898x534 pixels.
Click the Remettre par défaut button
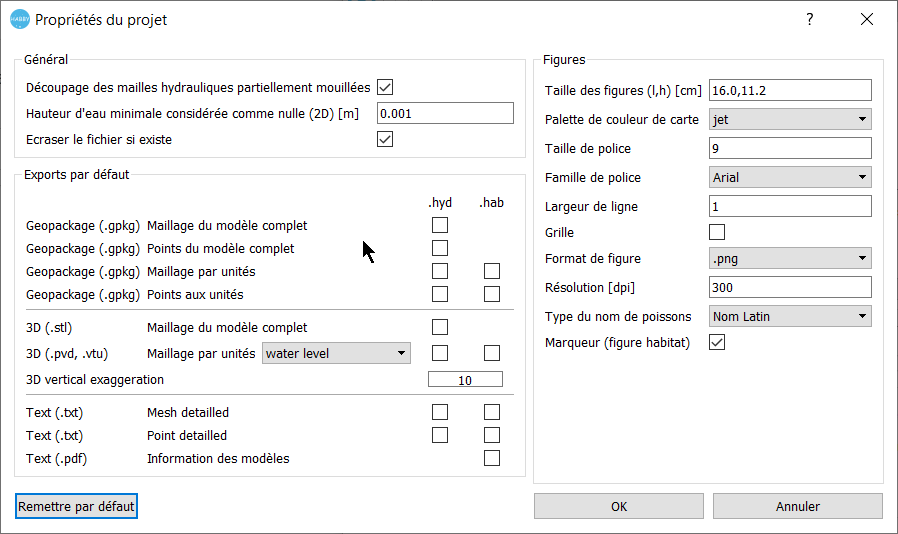(x=76, y=507)
